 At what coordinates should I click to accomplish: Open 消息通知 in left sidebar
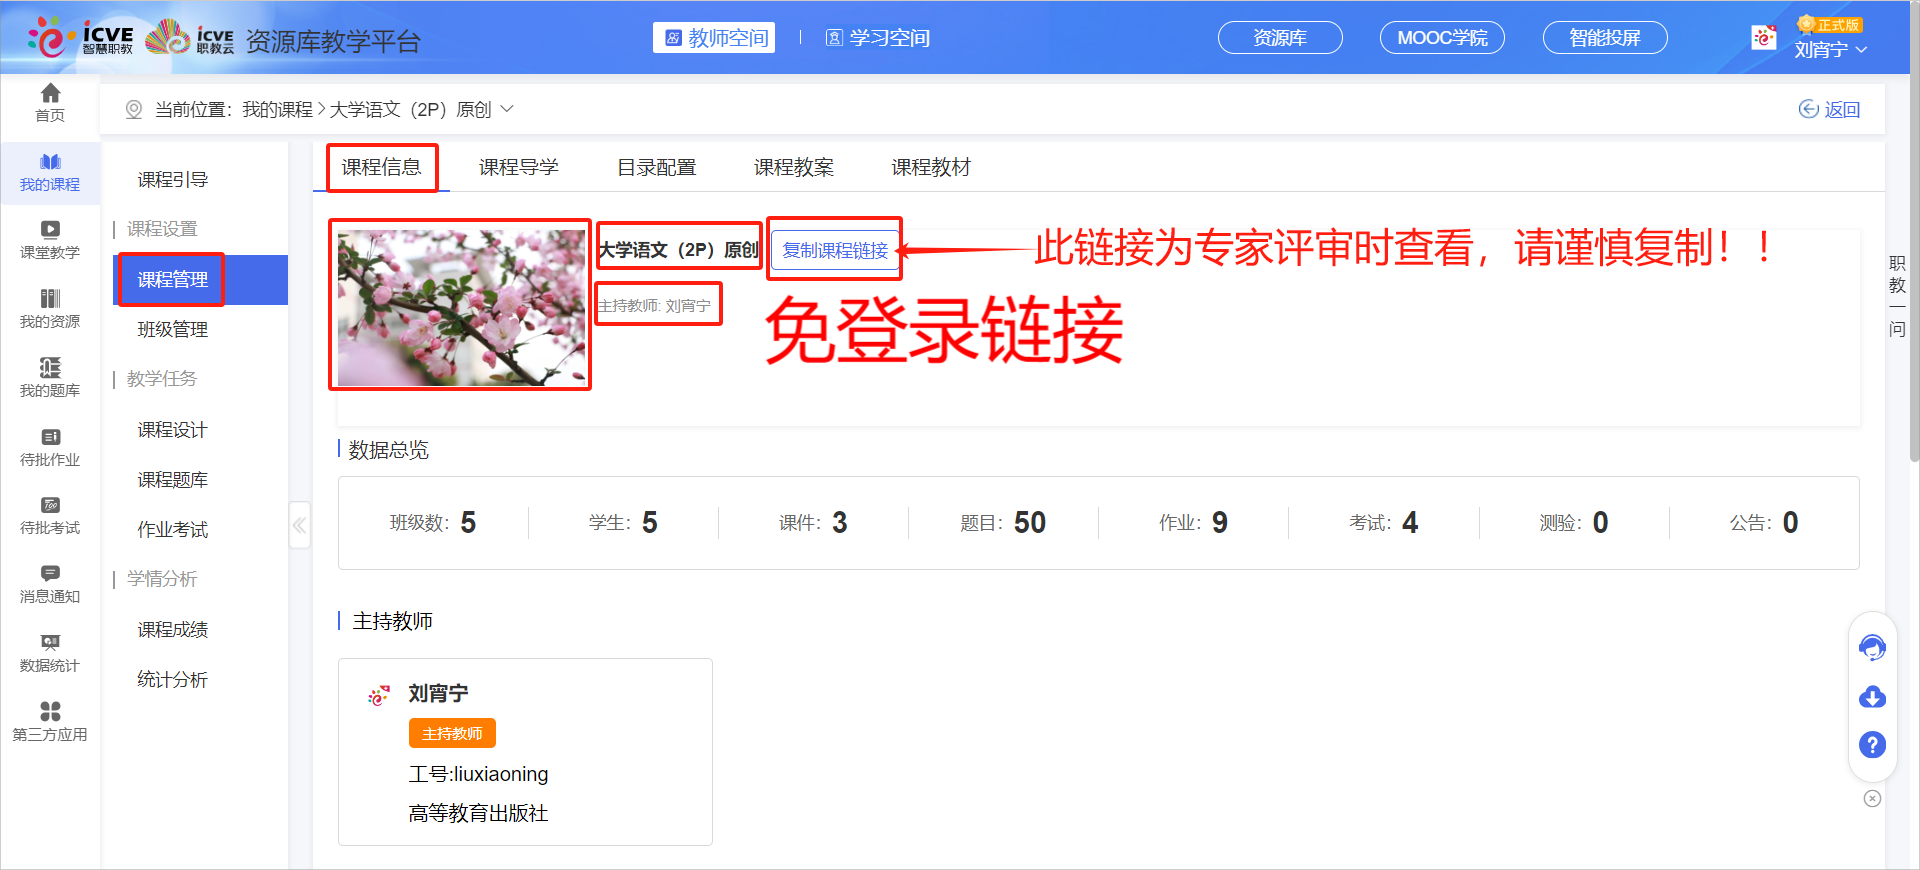[x=50, y=584]
